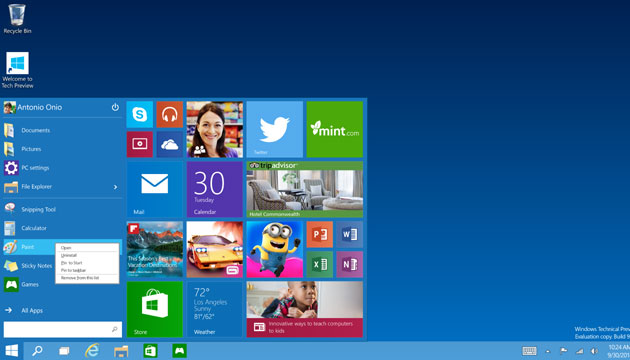Image resolution: width=630 pixels, height=360 pixels.
Task: Open the red Video tile
Action: point(139,144)
